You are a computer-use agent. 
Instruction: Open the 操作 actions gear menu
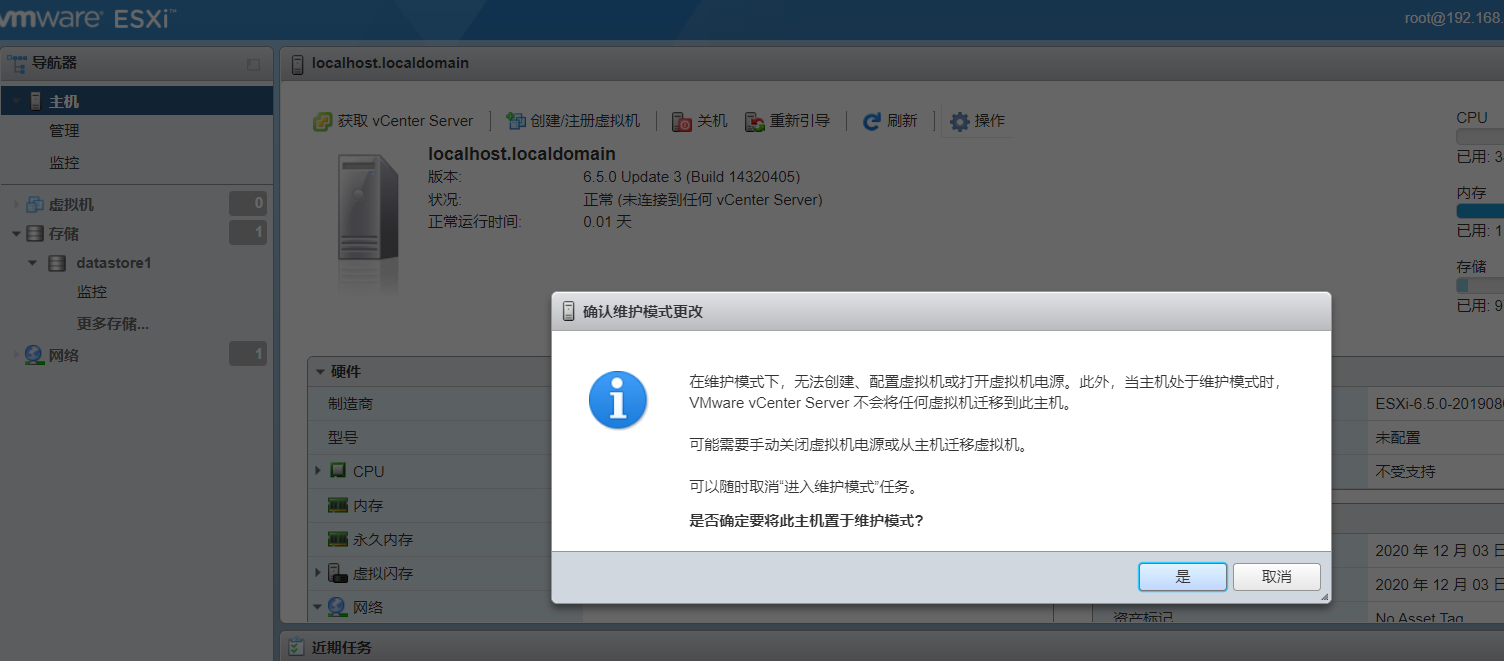coord(977,121)
